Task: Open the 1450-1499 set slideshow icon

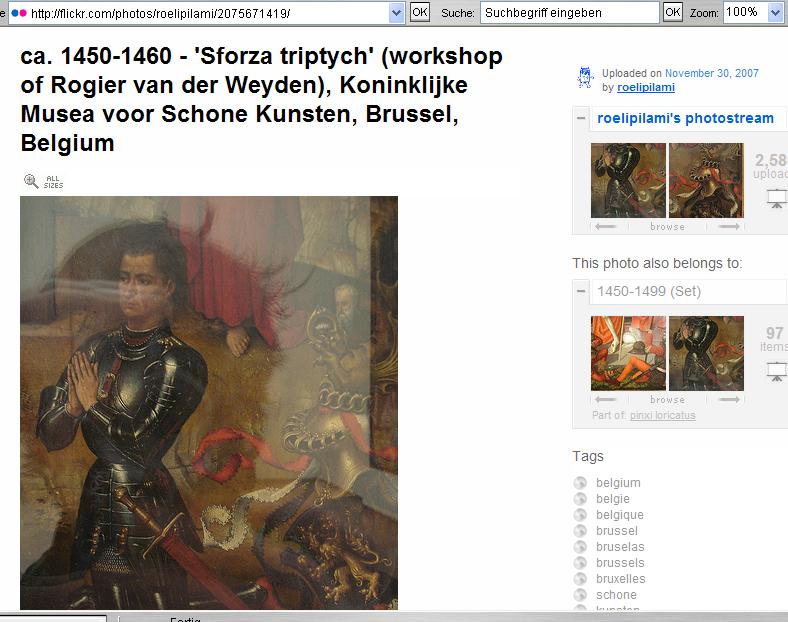Action: click(777, 372)
